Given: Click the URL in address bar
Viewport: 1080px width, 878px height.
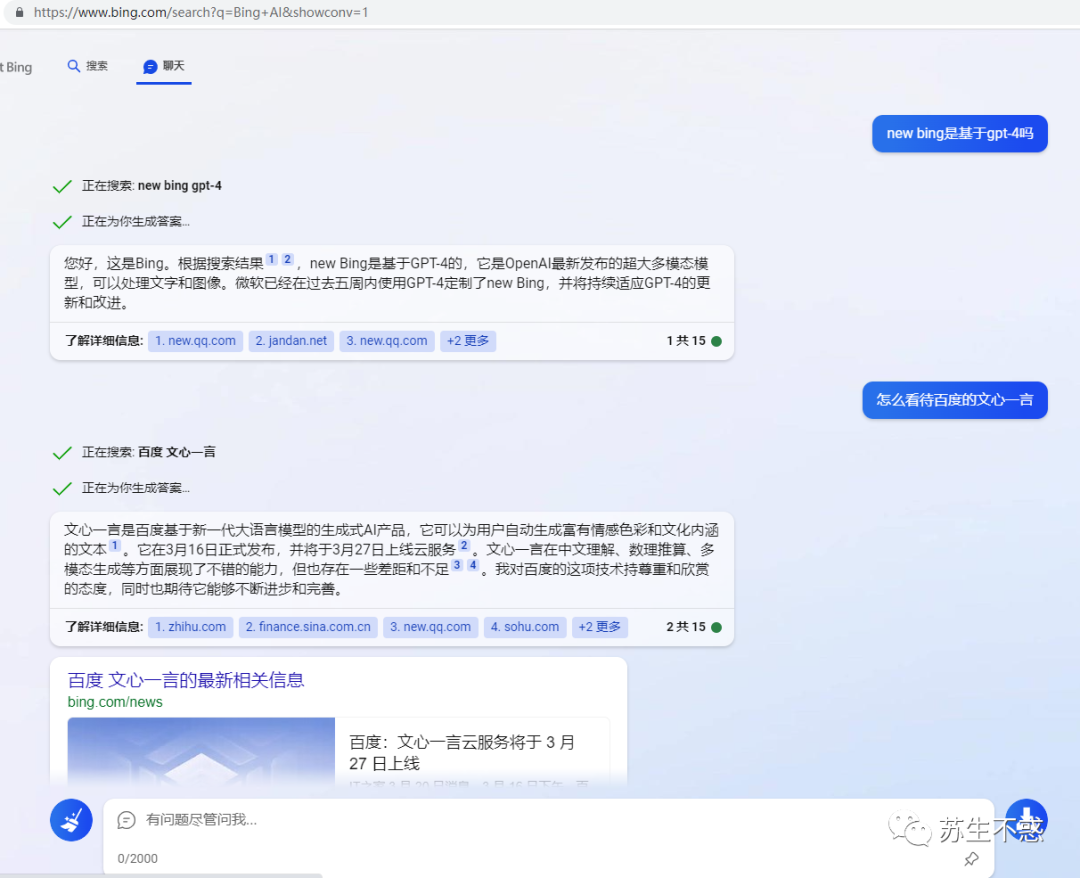Looking at the screenshot, I should (200, 12).
